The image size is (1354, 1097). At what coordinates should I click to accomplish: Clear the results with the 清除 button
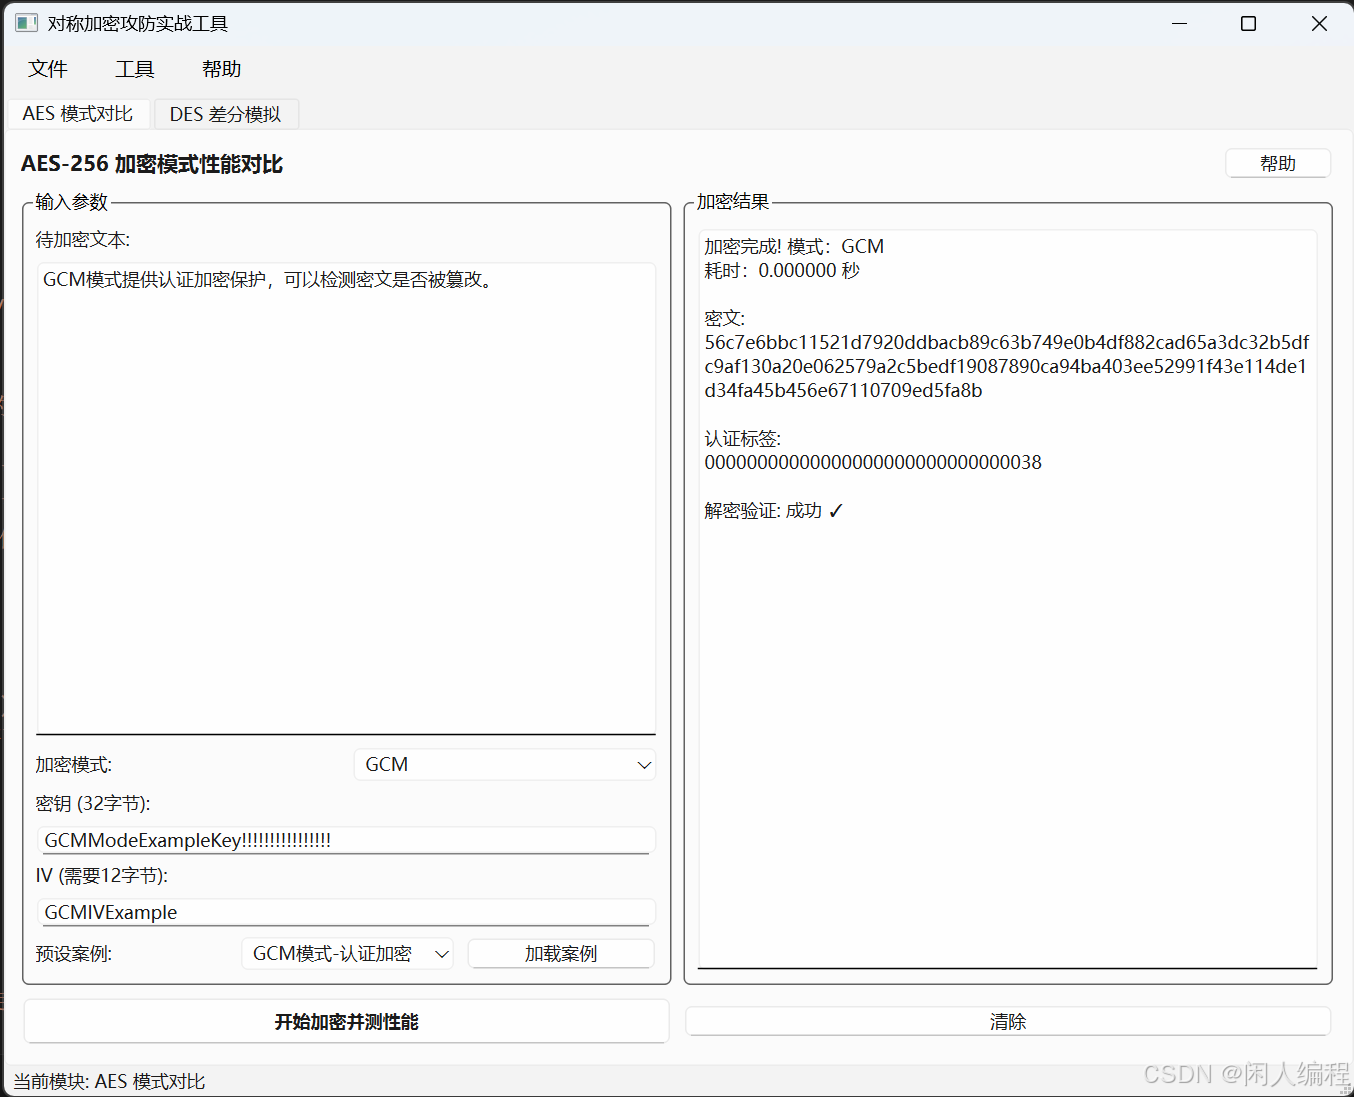(x=1008, y=1021)
